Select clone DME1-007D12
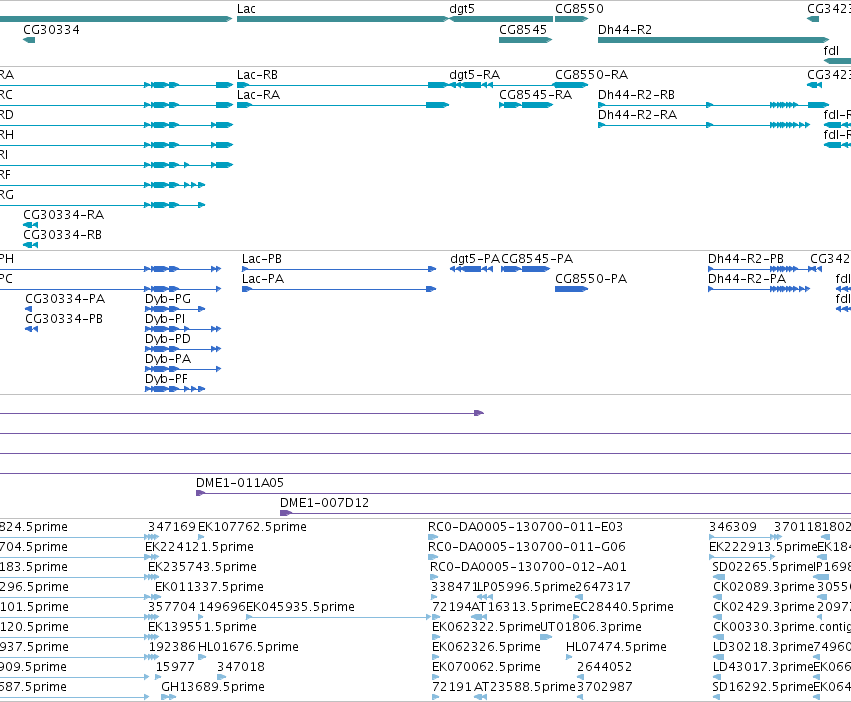Viewport: 851px width, 702px height. point(566,513)
